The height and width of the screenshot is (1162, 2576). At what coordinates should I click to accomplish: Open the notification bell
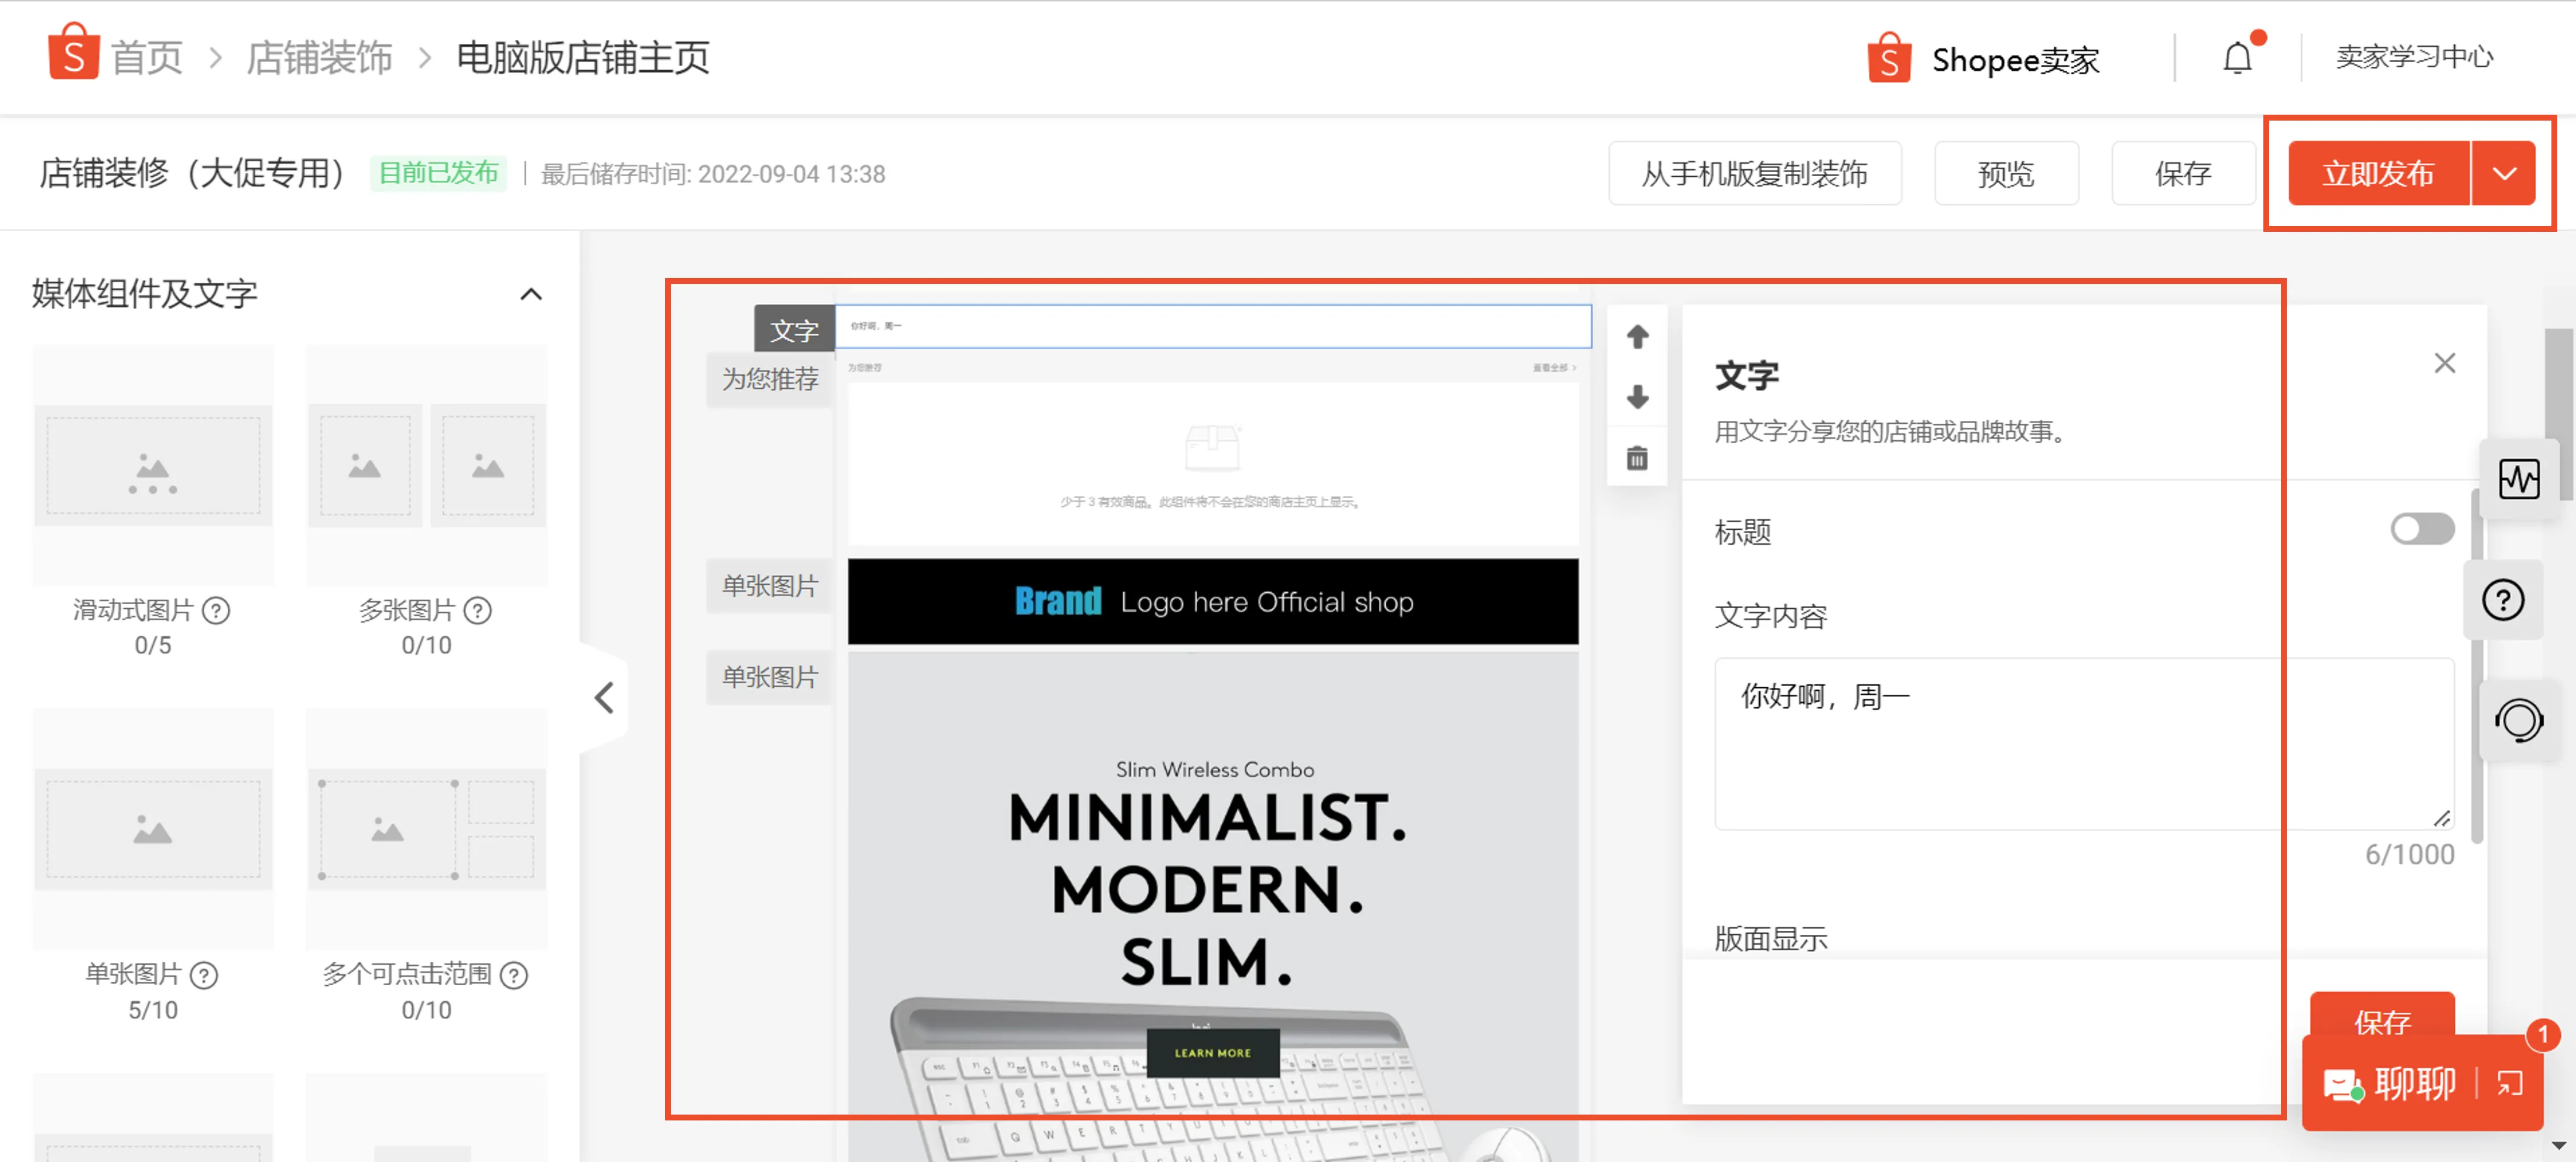pos(2237,57)
